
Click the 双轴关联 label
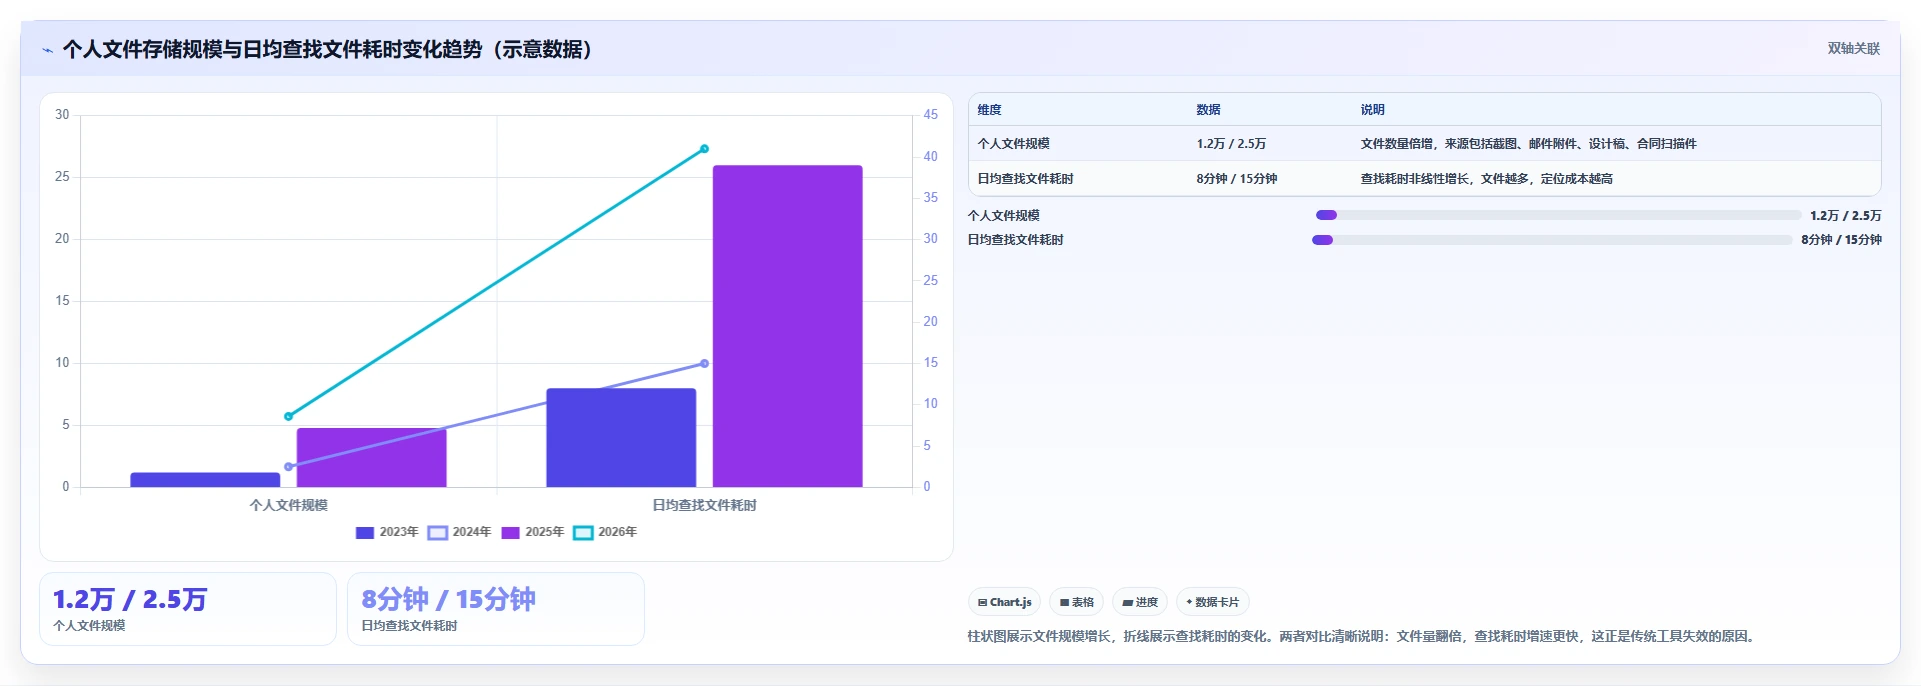(1854, 48)
